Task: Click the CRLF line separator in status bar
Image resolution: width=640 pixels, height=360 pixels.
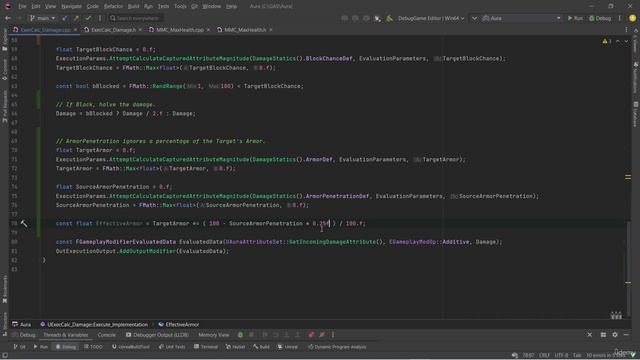Action: [544, 355]
